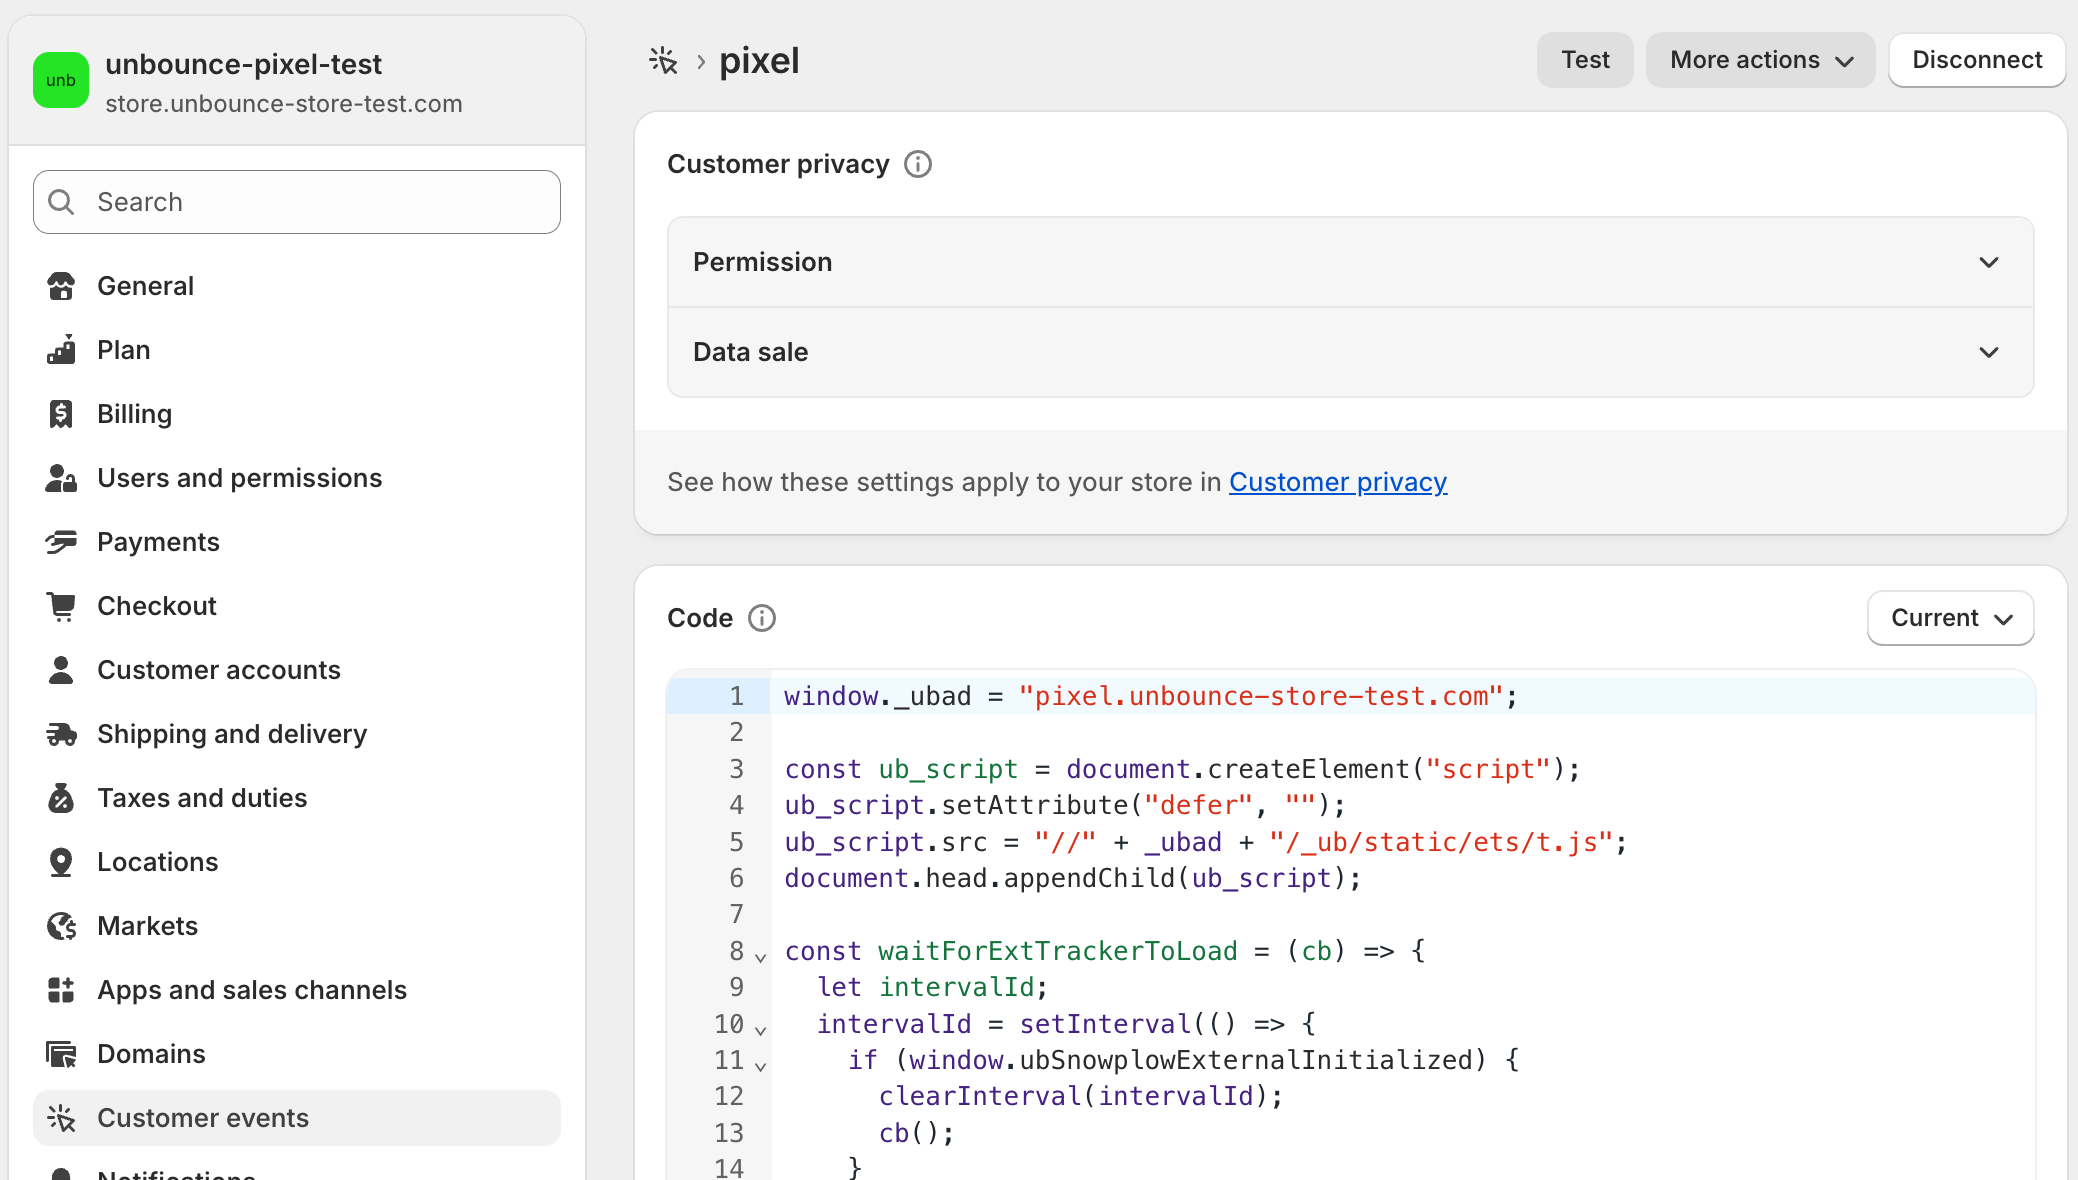Open the Current version dropdown
Viewport: 2078px width, 1180px height.
pos(1950,618)
